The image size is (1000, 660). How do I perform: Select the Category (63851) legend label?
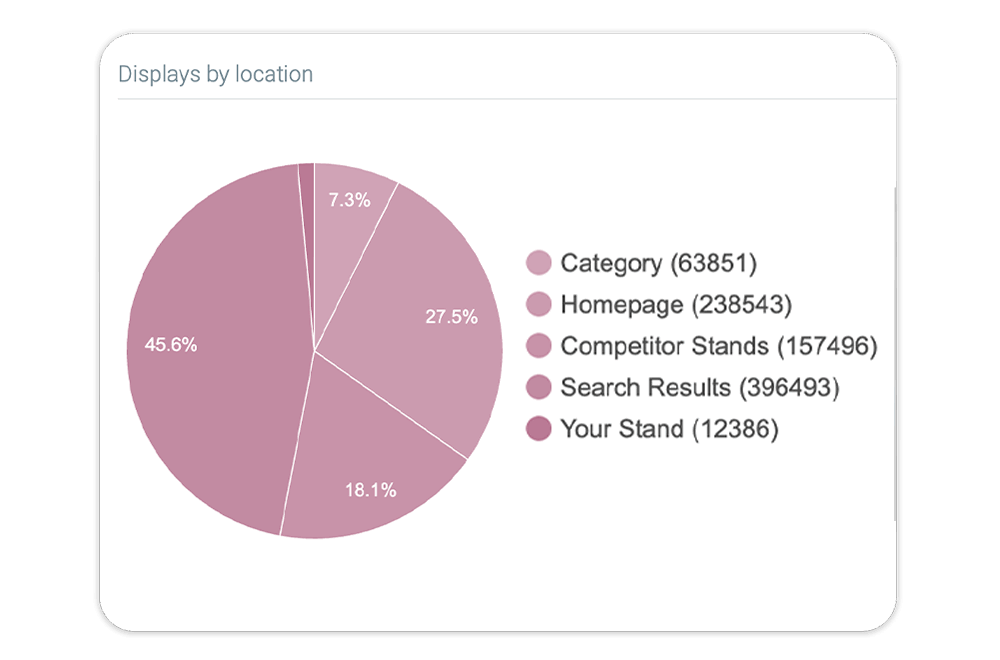[x=658, y=263]
